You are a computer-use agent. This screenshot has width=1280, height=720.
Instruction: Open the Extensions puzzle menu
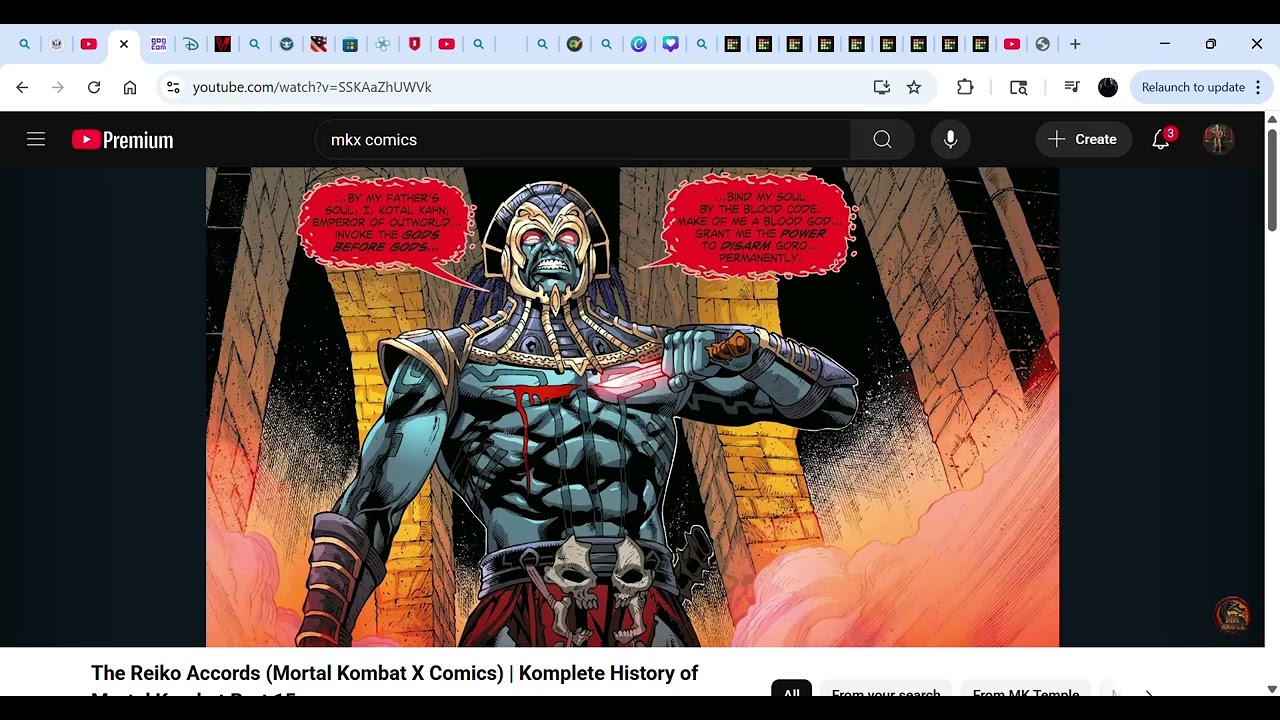[x=965, y=87]
